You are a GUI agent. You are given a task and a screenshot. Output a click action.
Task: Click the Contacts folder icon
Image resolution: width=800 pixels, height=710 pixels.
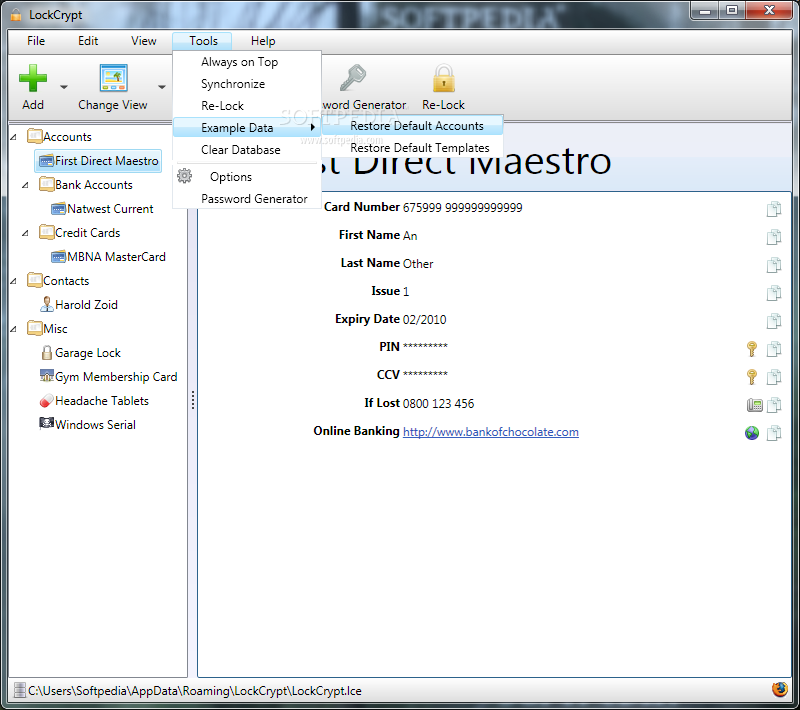pos(34,280)
